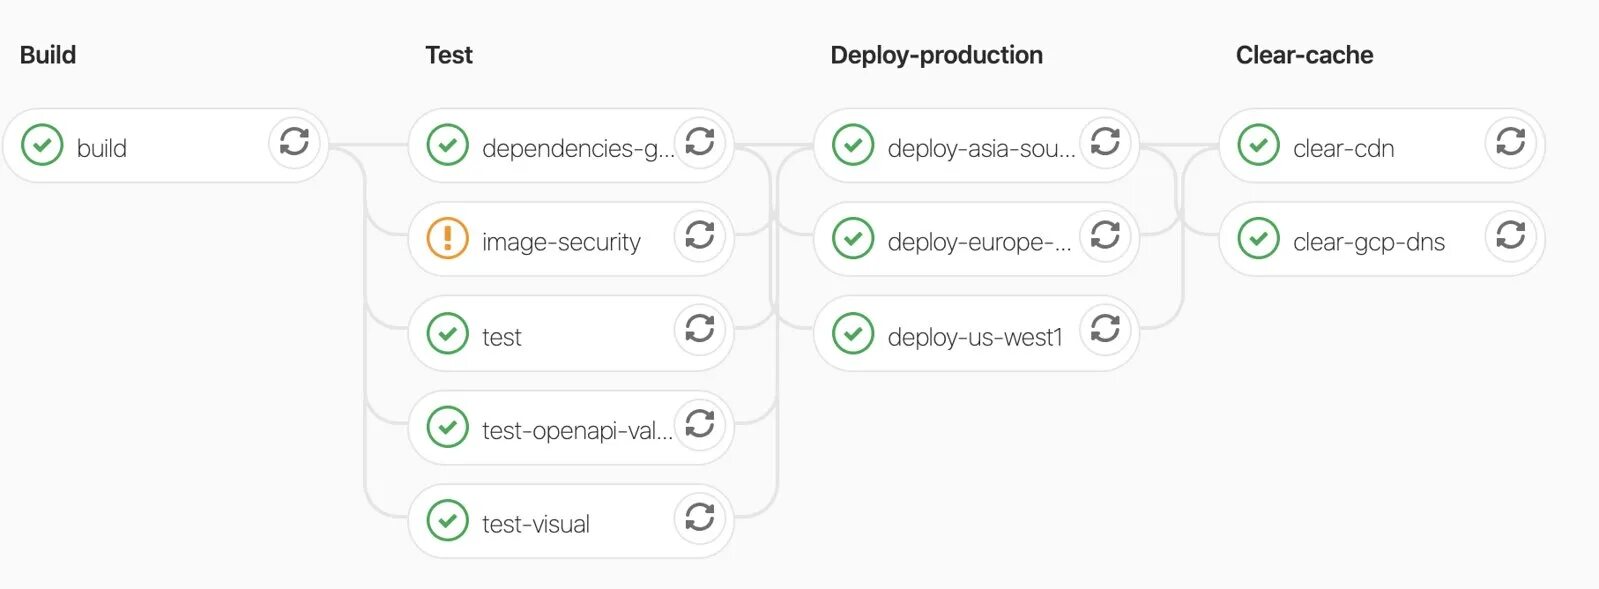1599x589 pixels.
Task: Open the test-visual job link
Action: click(536, 524)
